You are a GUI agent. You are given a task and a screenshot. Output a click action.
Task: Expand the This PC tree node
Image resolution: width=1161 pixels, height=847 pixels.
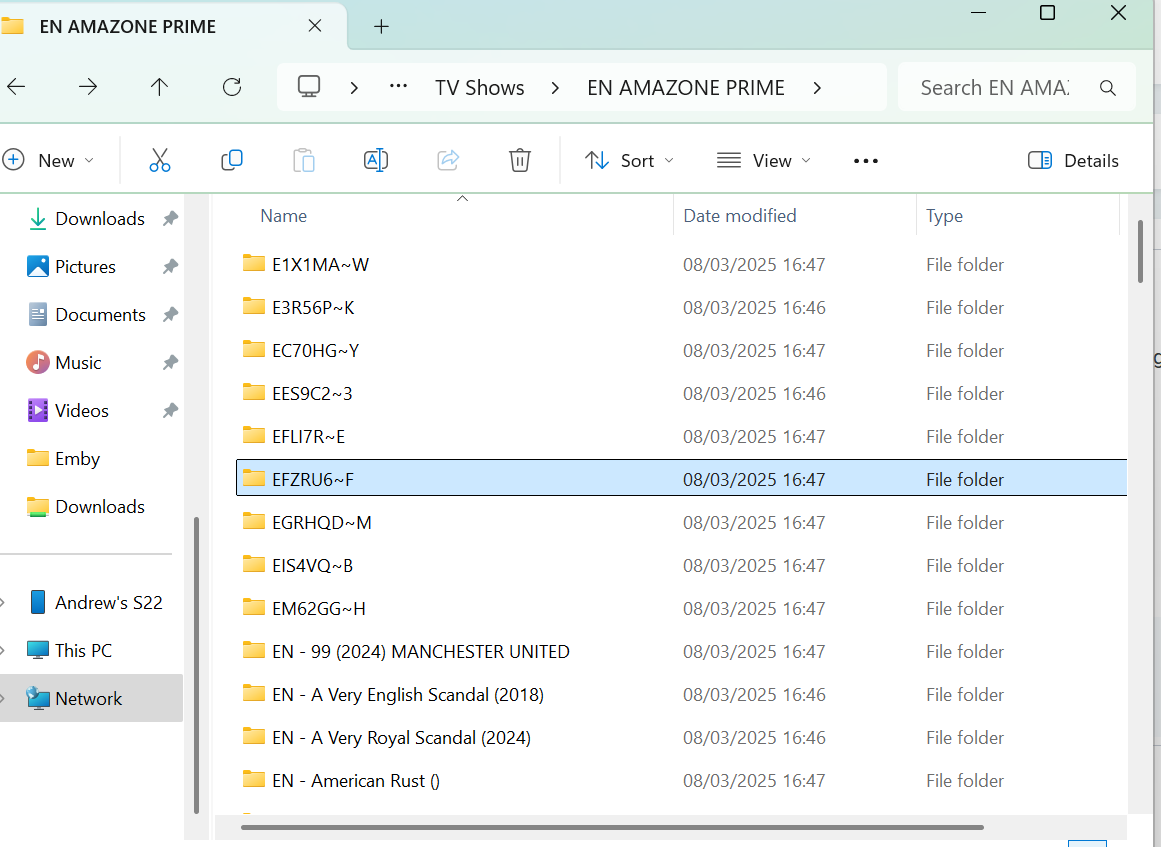tap(4, 651)
